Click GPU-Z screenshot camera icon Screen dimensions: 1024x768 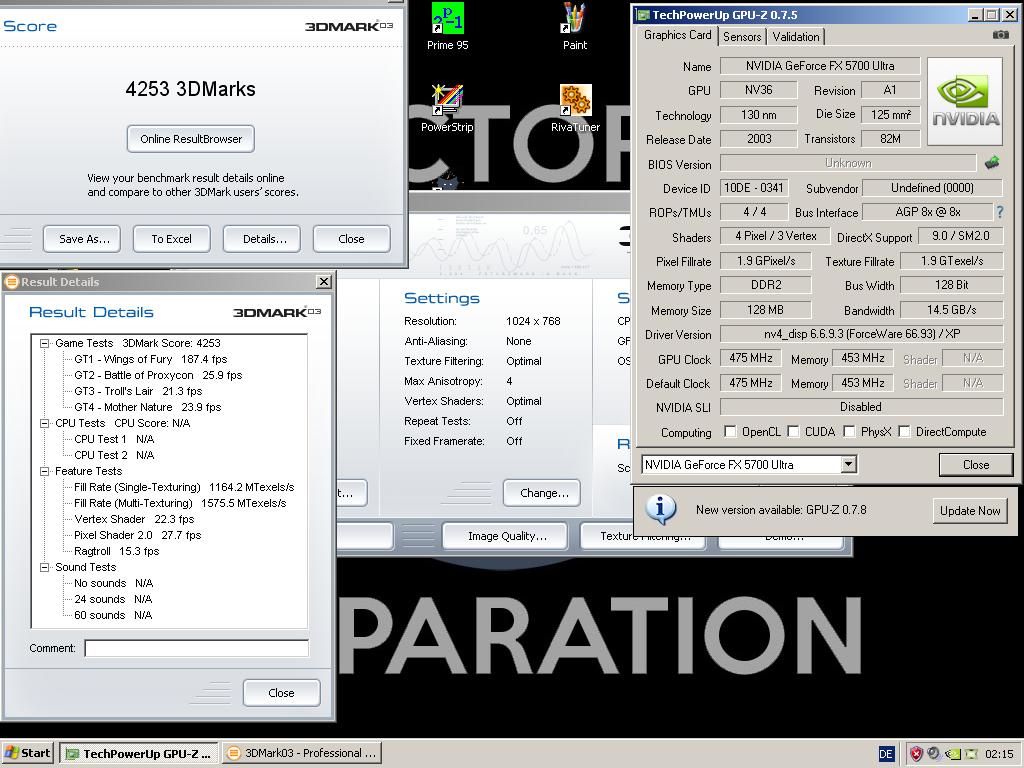click(1000, 35)
